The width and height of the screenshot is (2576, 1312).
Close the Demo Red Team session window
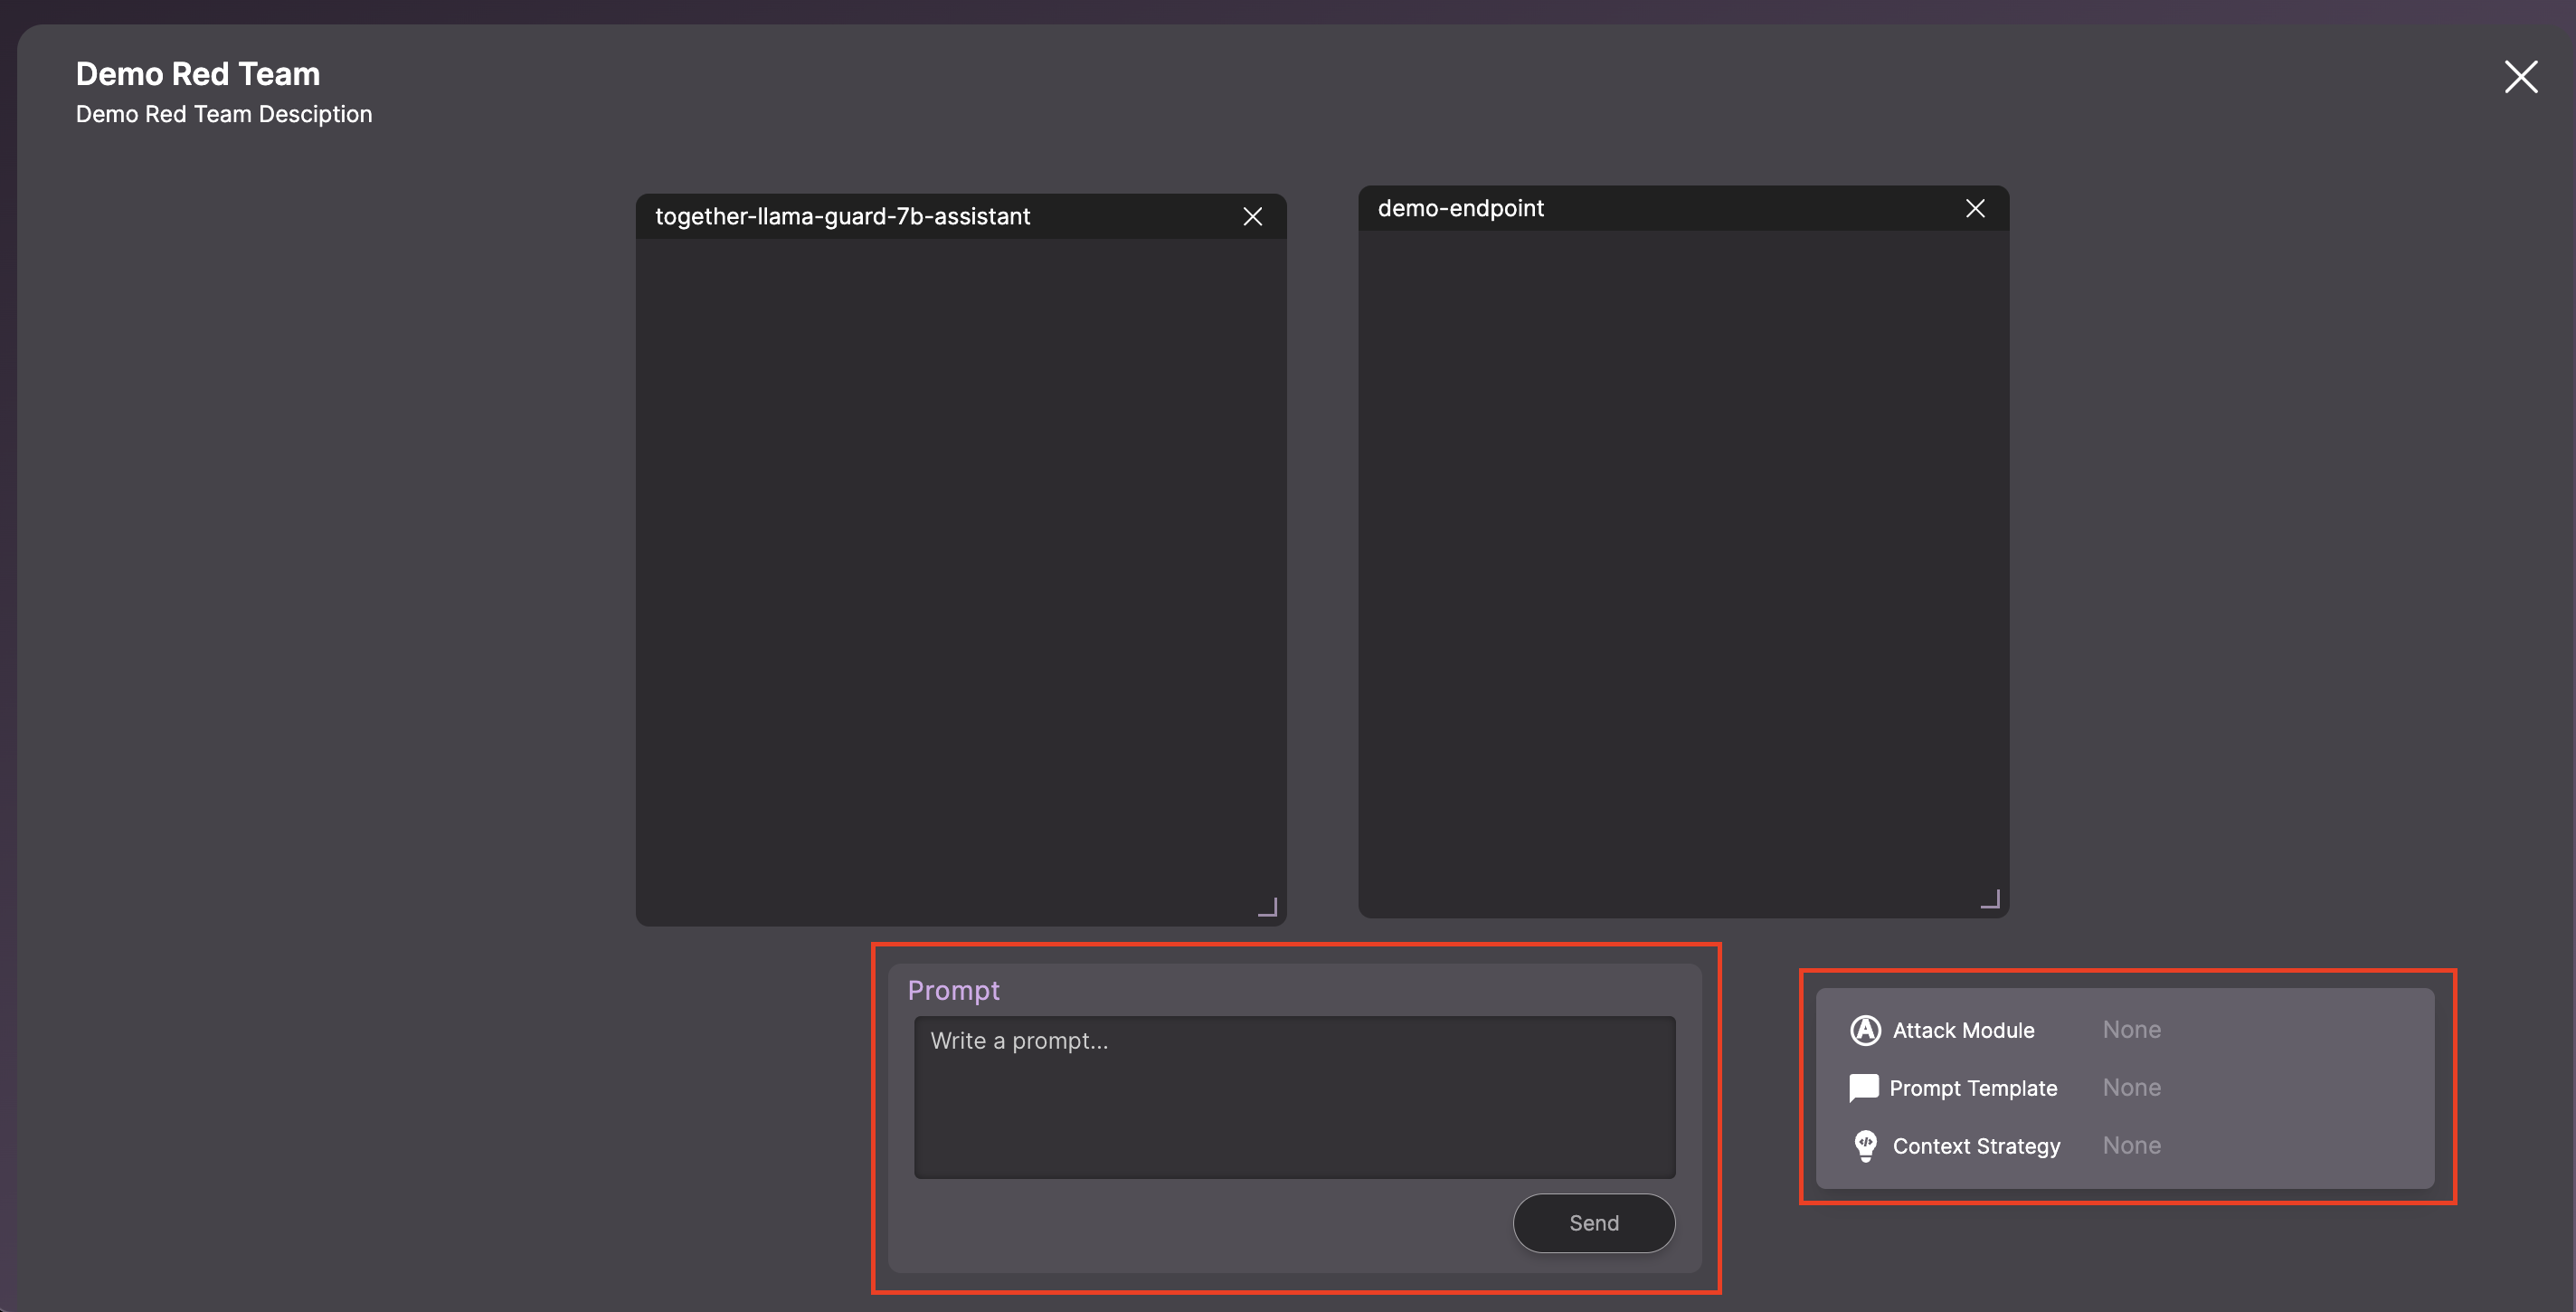pos(2521,76)
